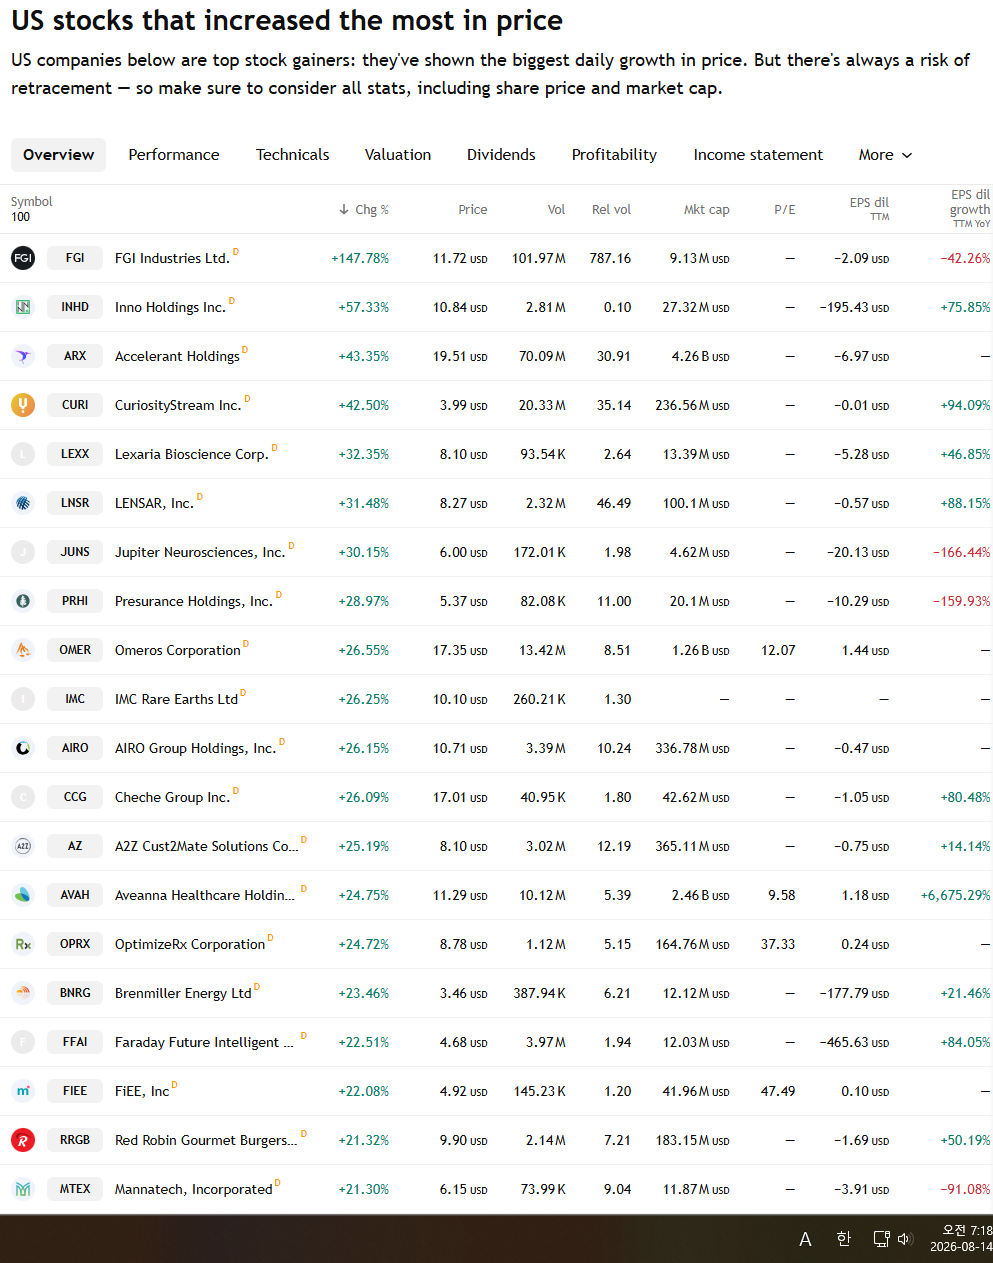This screenshot has height=1263, width=993.
Task: Click the ARX company logo icon
Action: coord(23,356)
